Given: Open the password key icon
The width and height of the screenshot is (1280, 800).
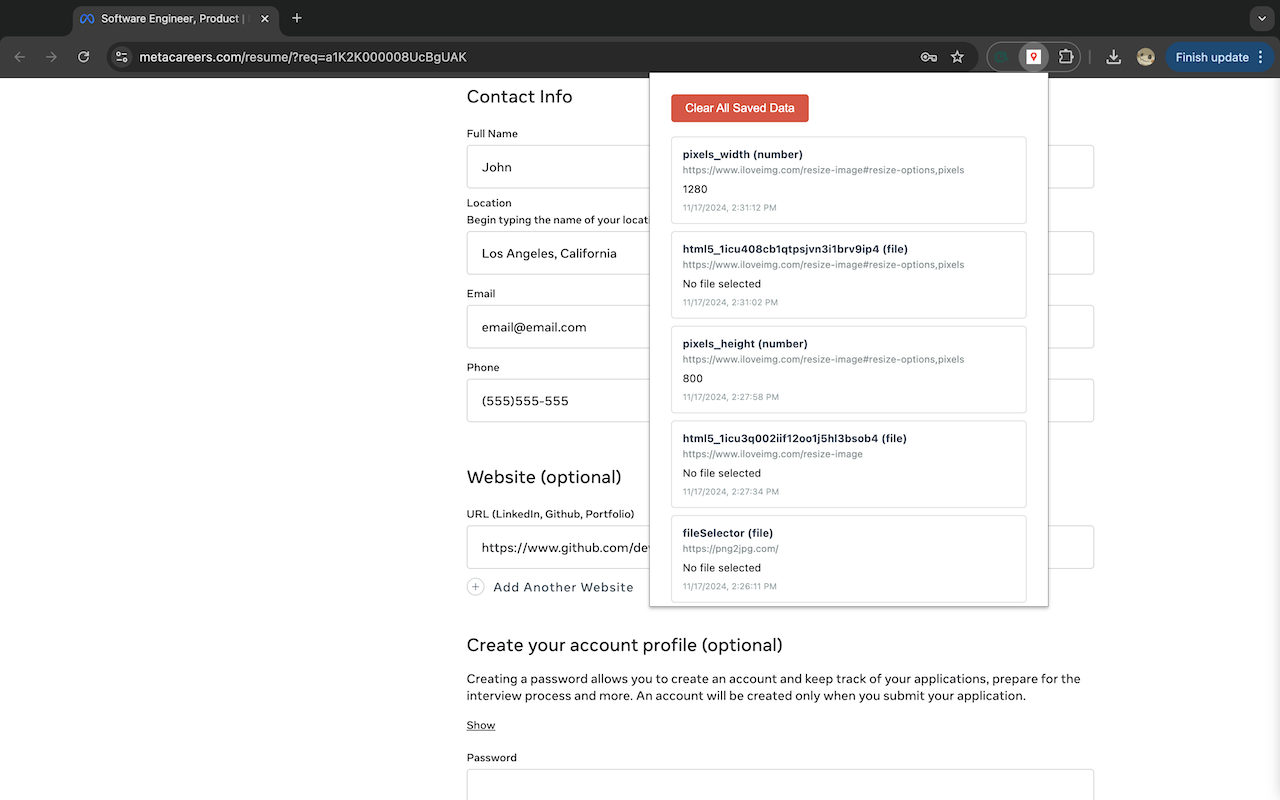Looking at the screenshot, I should tap(928, 57).
